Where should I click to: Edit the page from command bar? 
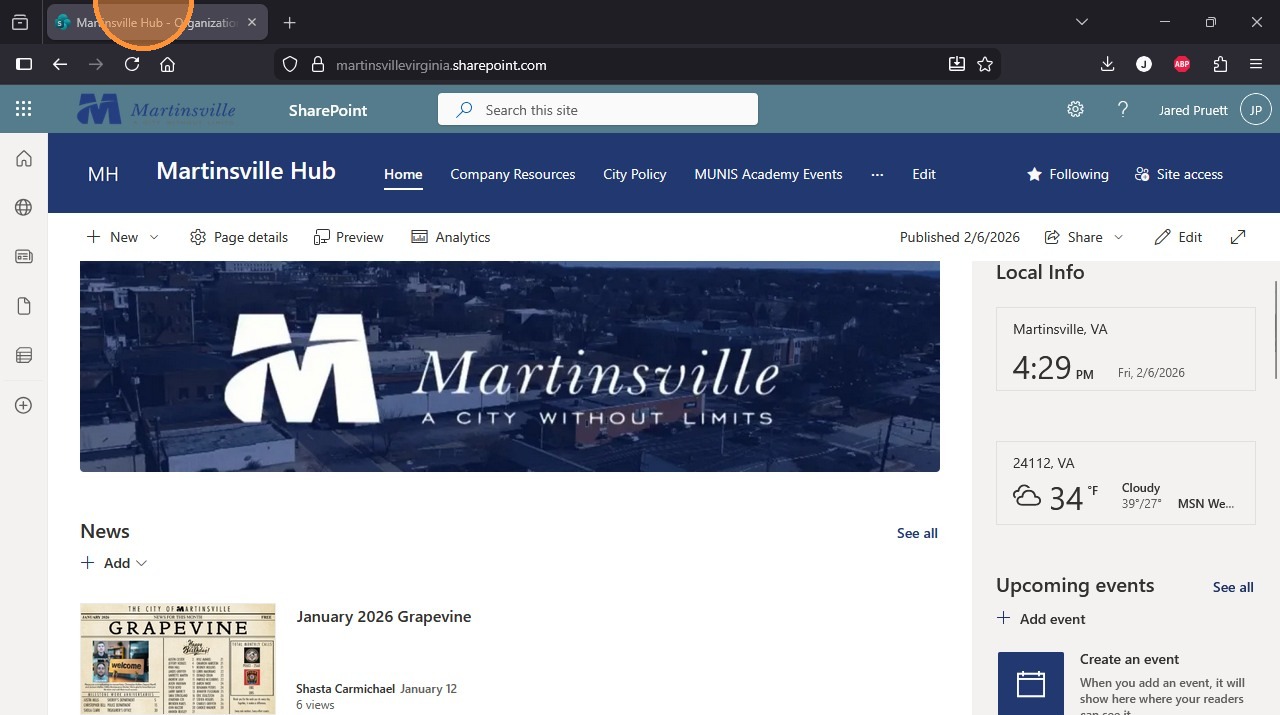point(1178,237)
